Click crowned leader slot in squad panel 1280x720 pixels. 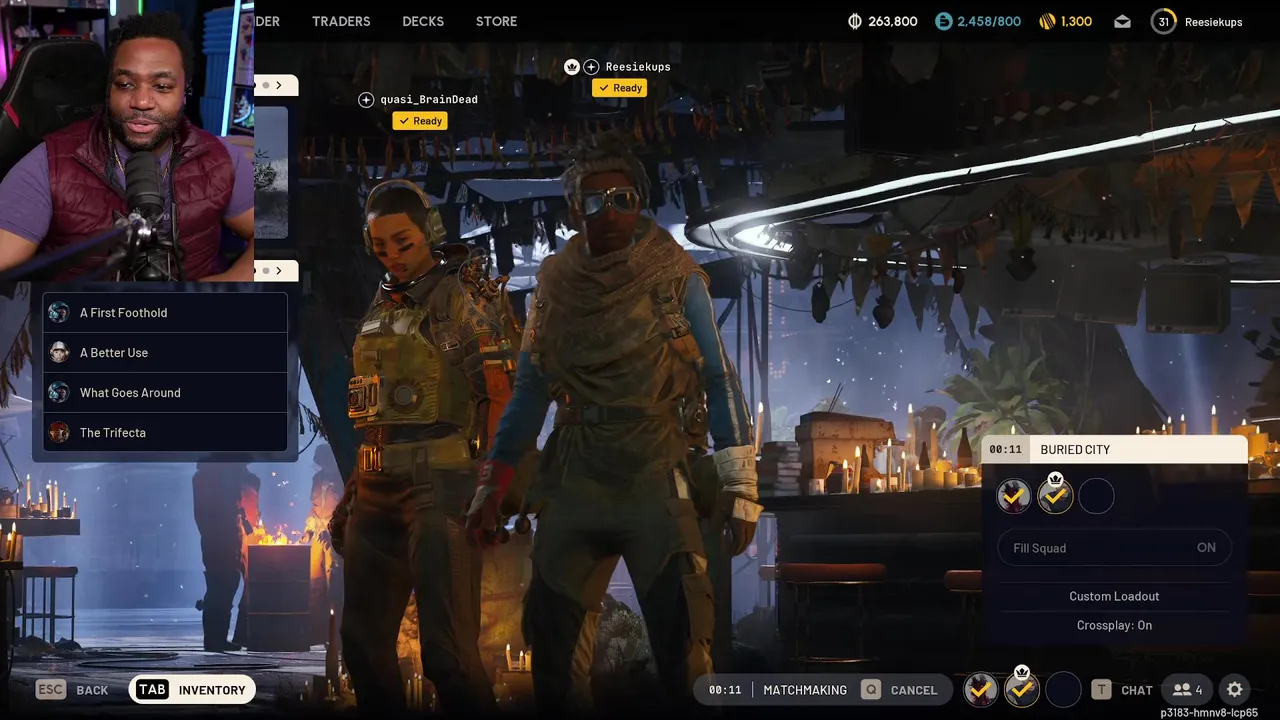[x=1055, y=496]
